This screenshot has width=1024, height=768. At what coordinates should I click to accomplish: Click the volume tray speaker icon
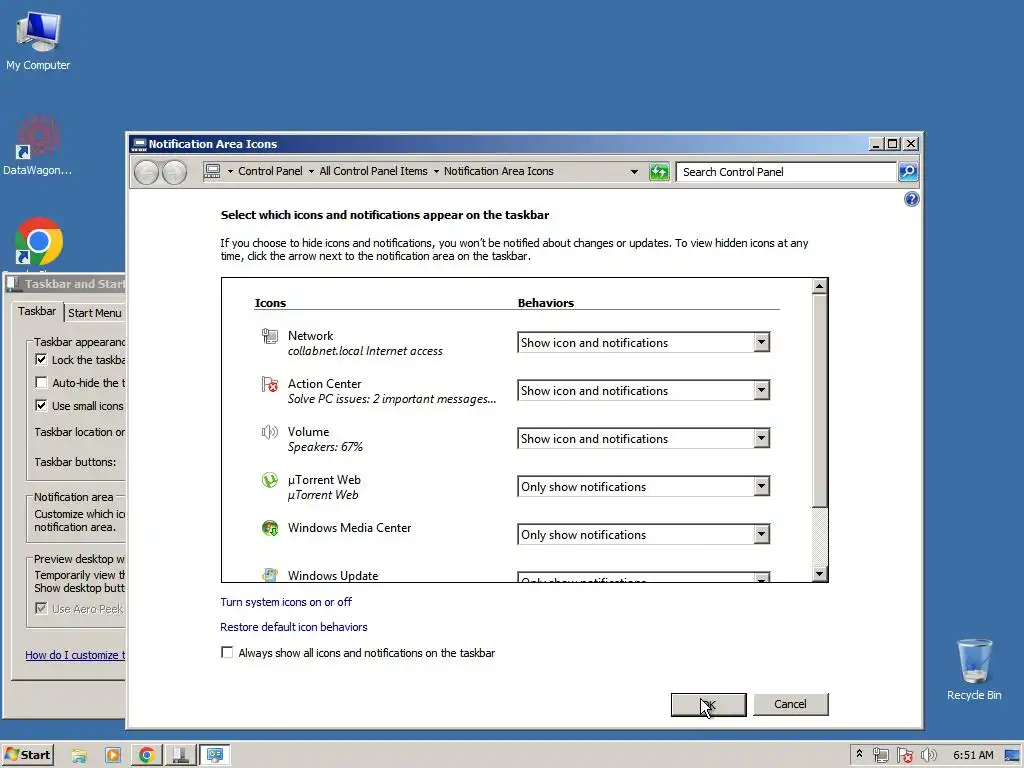[928, 756]
